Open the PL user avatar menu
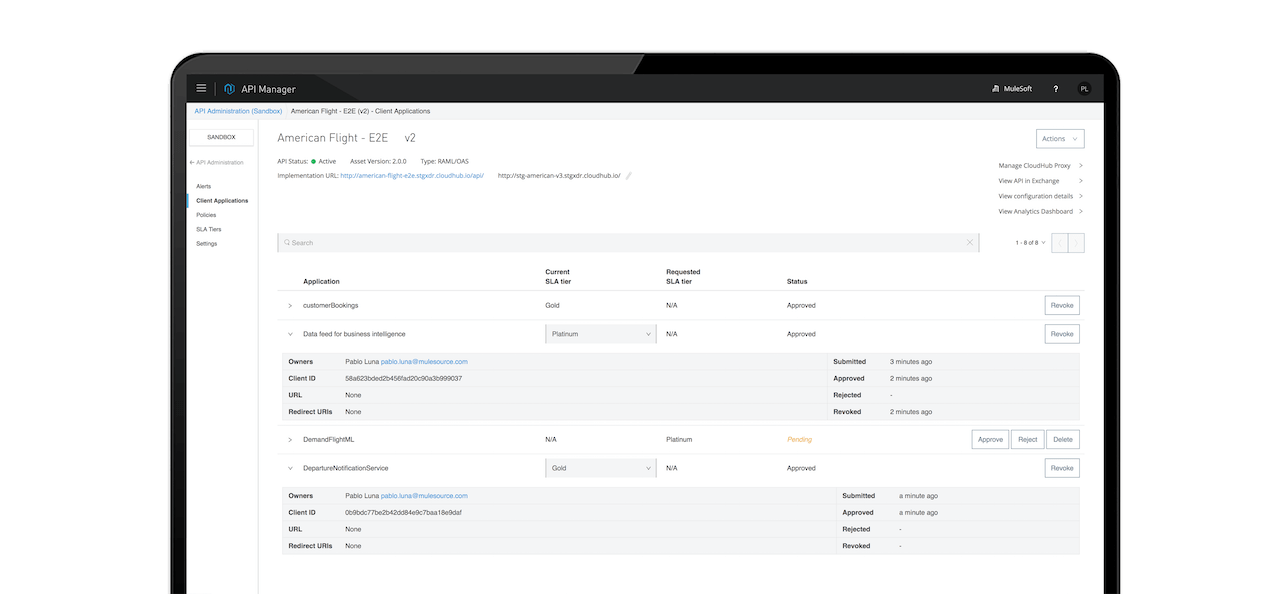 click(x=1084, y=89)
